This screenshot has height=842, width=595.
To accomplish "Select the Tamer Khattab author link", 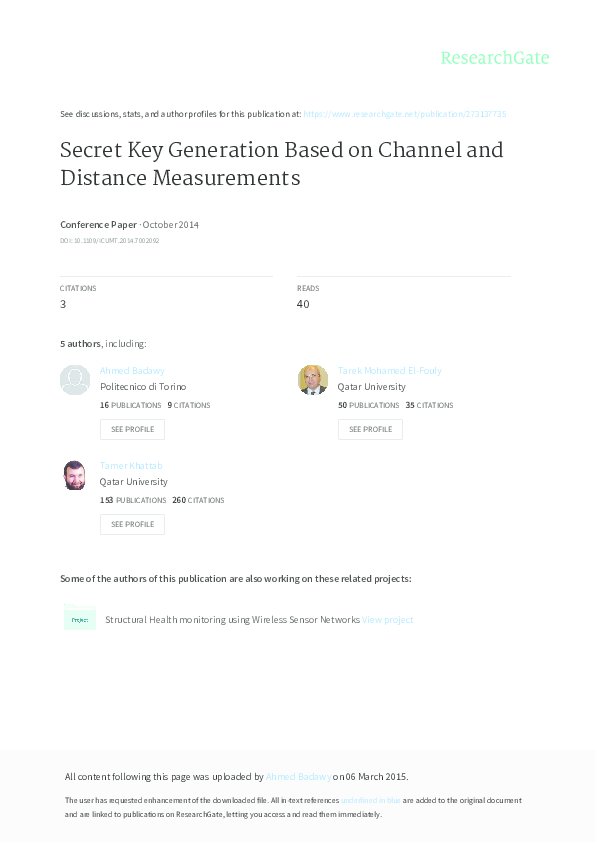I will (x=130, y=465).
